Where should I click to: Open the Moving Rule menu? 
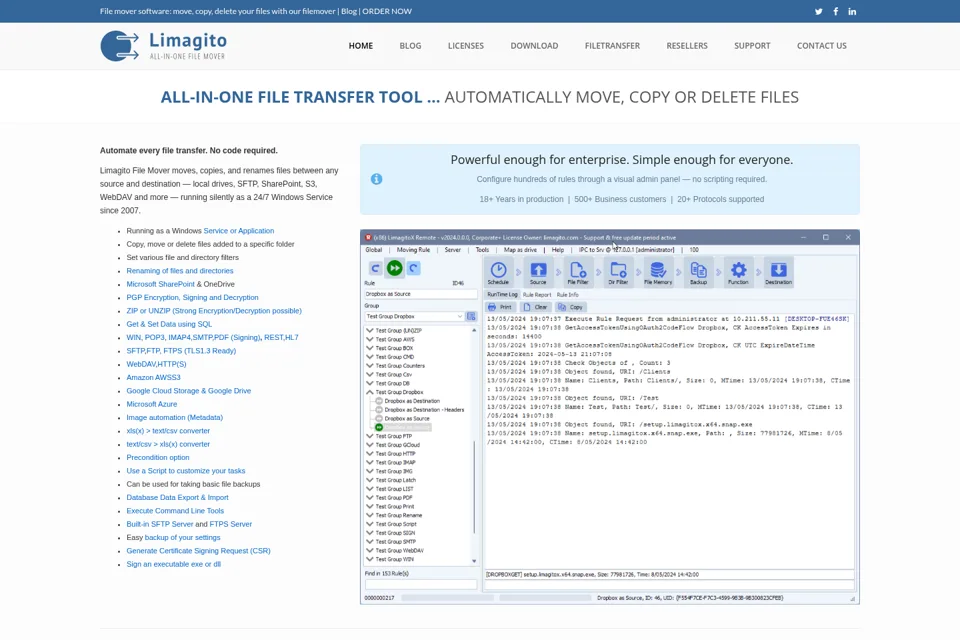(413, 250)
